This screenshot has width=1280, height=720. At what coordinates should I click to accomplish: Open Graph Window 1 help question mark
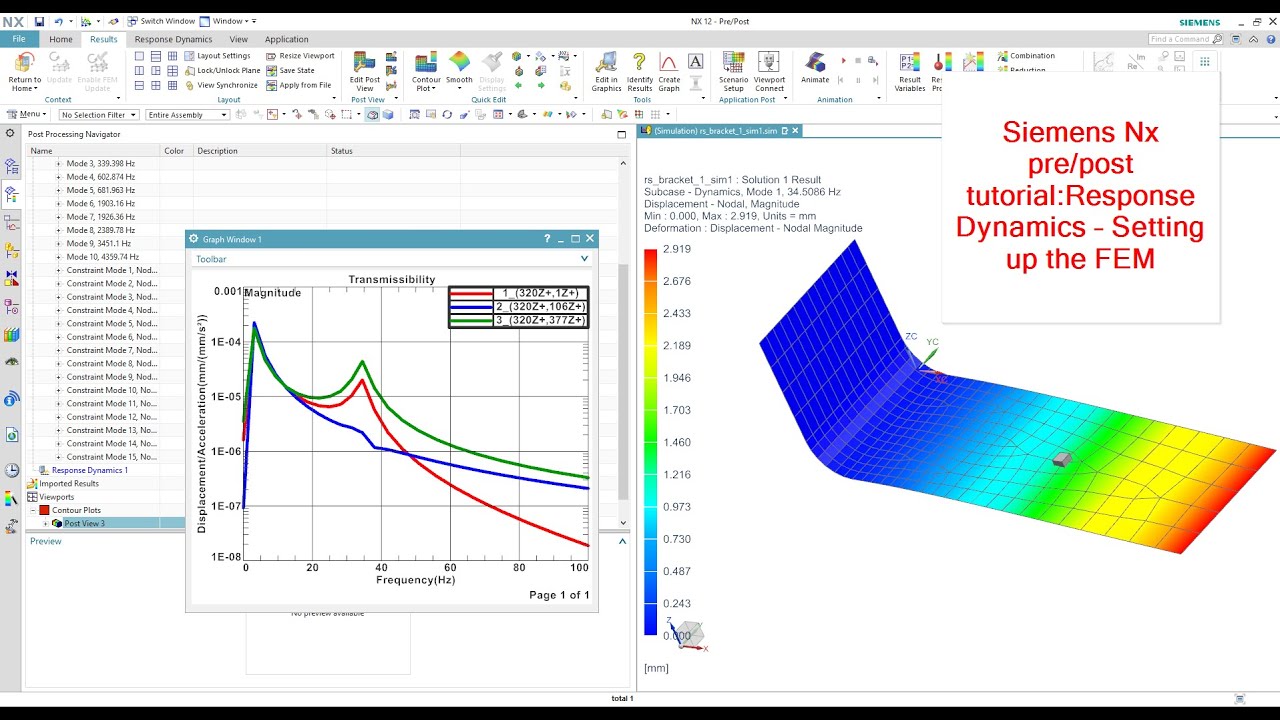pyautogui.click(x=547, y=239)
